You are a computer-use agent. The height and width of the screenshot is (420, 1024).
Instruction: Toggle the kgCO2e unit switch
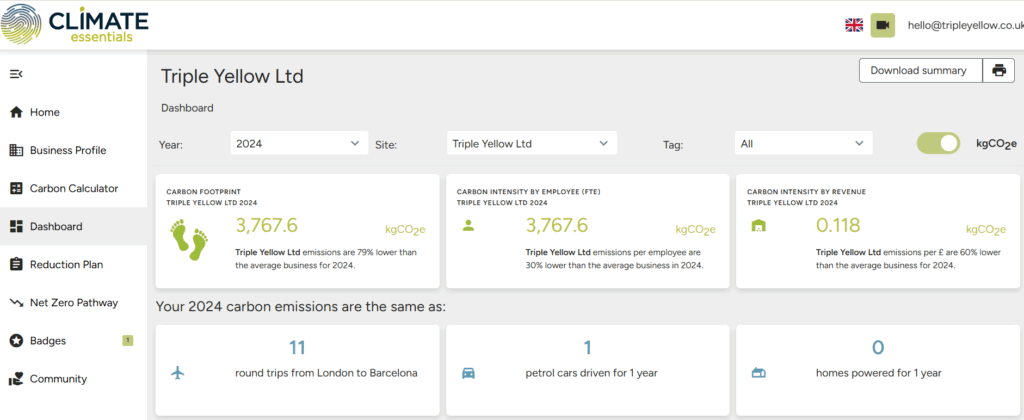(938, 144)
